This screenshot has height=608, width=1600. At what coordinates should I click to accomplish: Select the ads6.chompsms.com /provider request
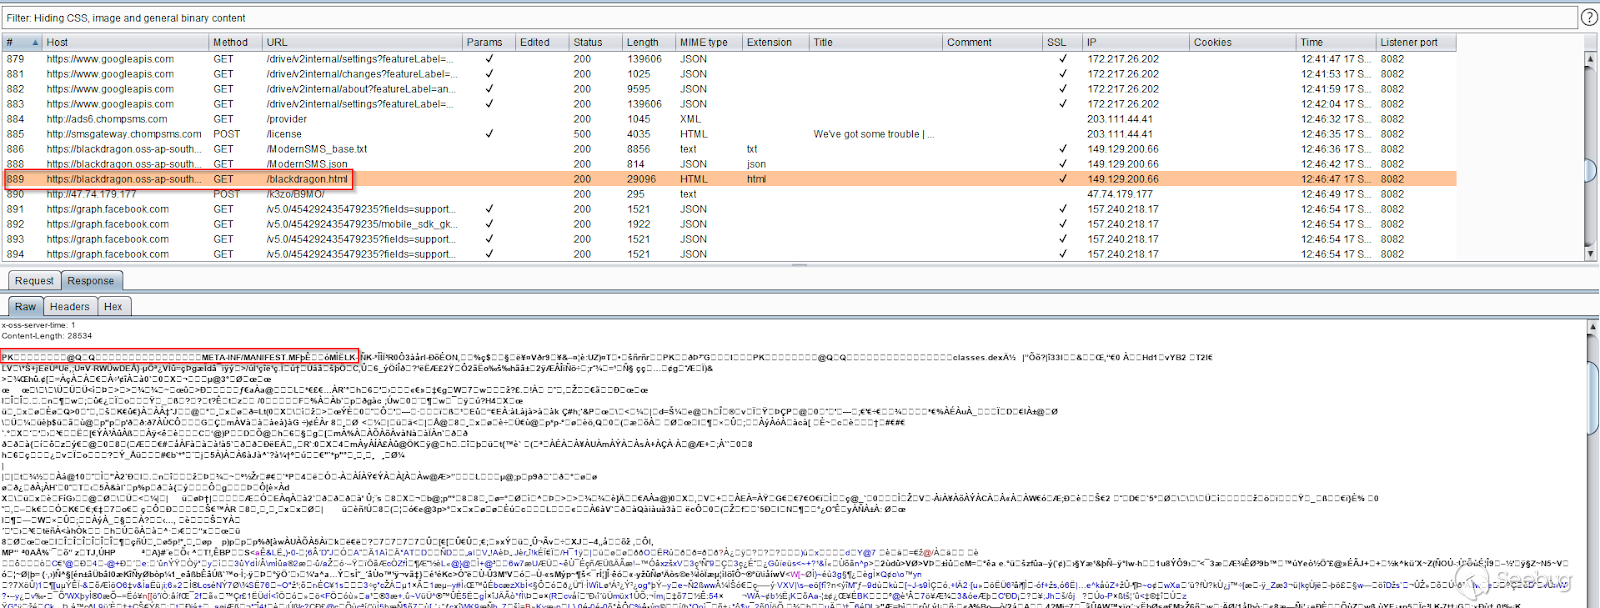[300, 119]
